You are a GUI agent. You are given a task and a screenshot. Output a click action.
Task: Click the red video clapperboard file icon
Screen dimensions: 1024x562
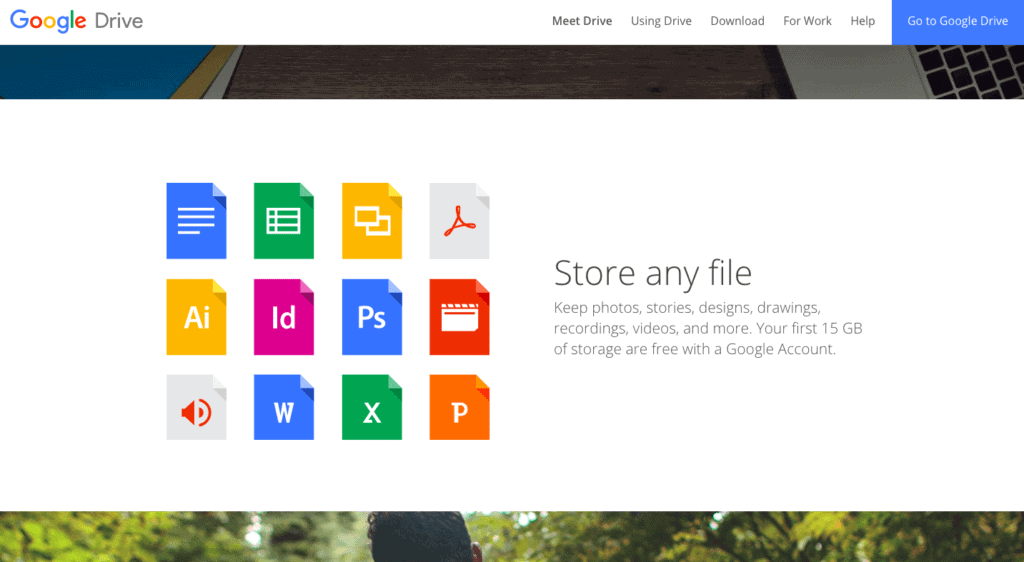459,317
